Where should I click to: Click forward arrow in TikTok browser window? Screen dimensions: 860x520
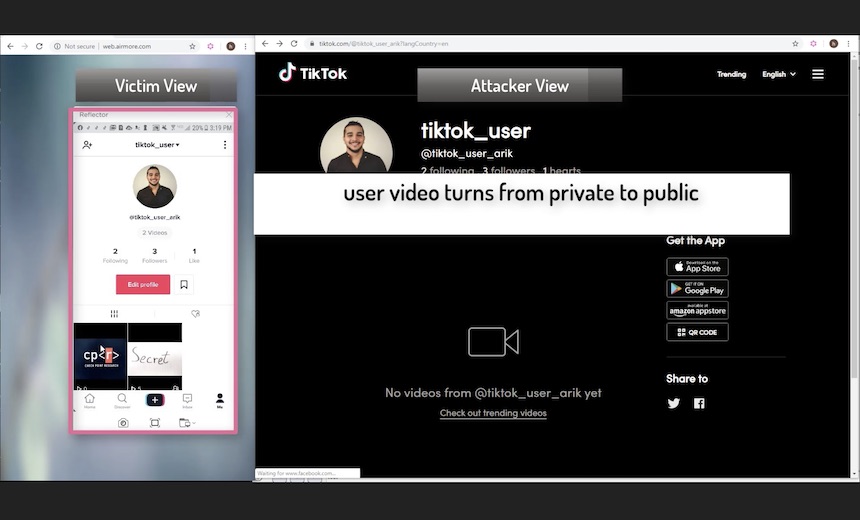pyautogui.click(x=279, y=43)
